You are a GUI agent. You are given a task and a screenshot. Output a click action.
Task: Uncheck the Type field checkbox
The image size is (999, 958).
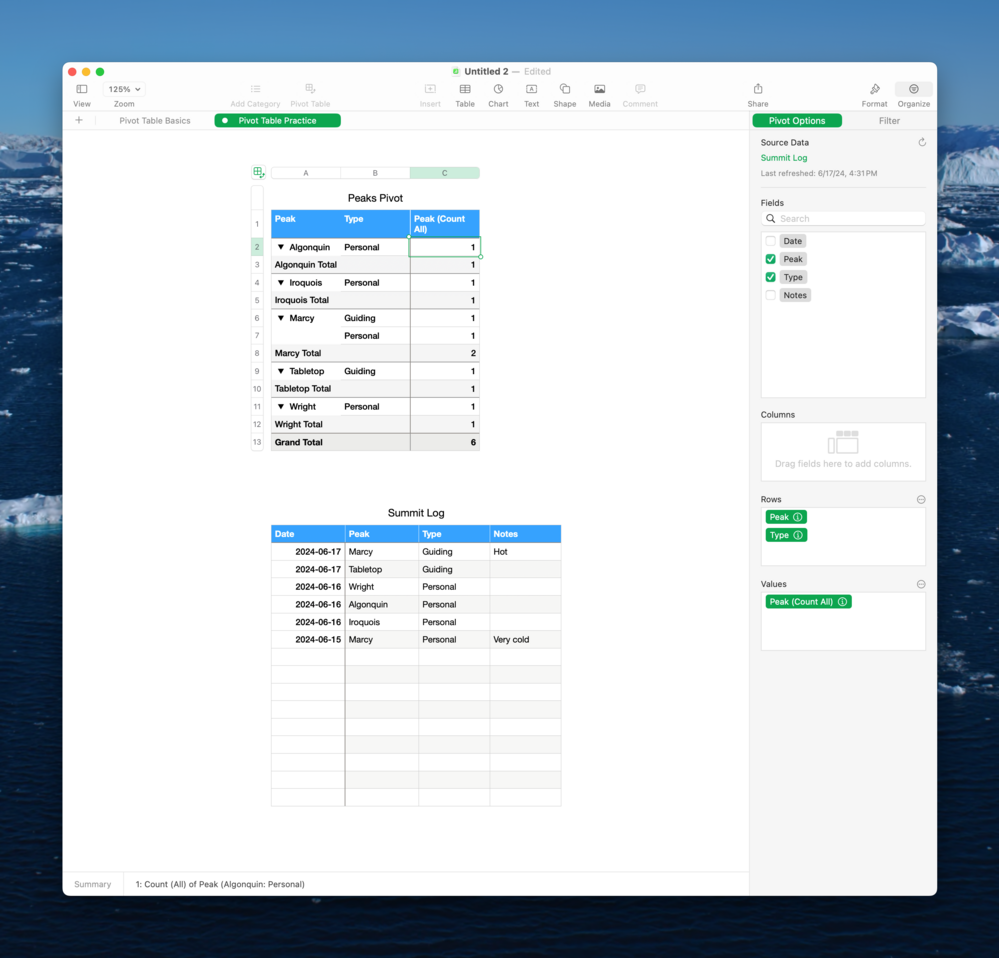coord(770,277)
